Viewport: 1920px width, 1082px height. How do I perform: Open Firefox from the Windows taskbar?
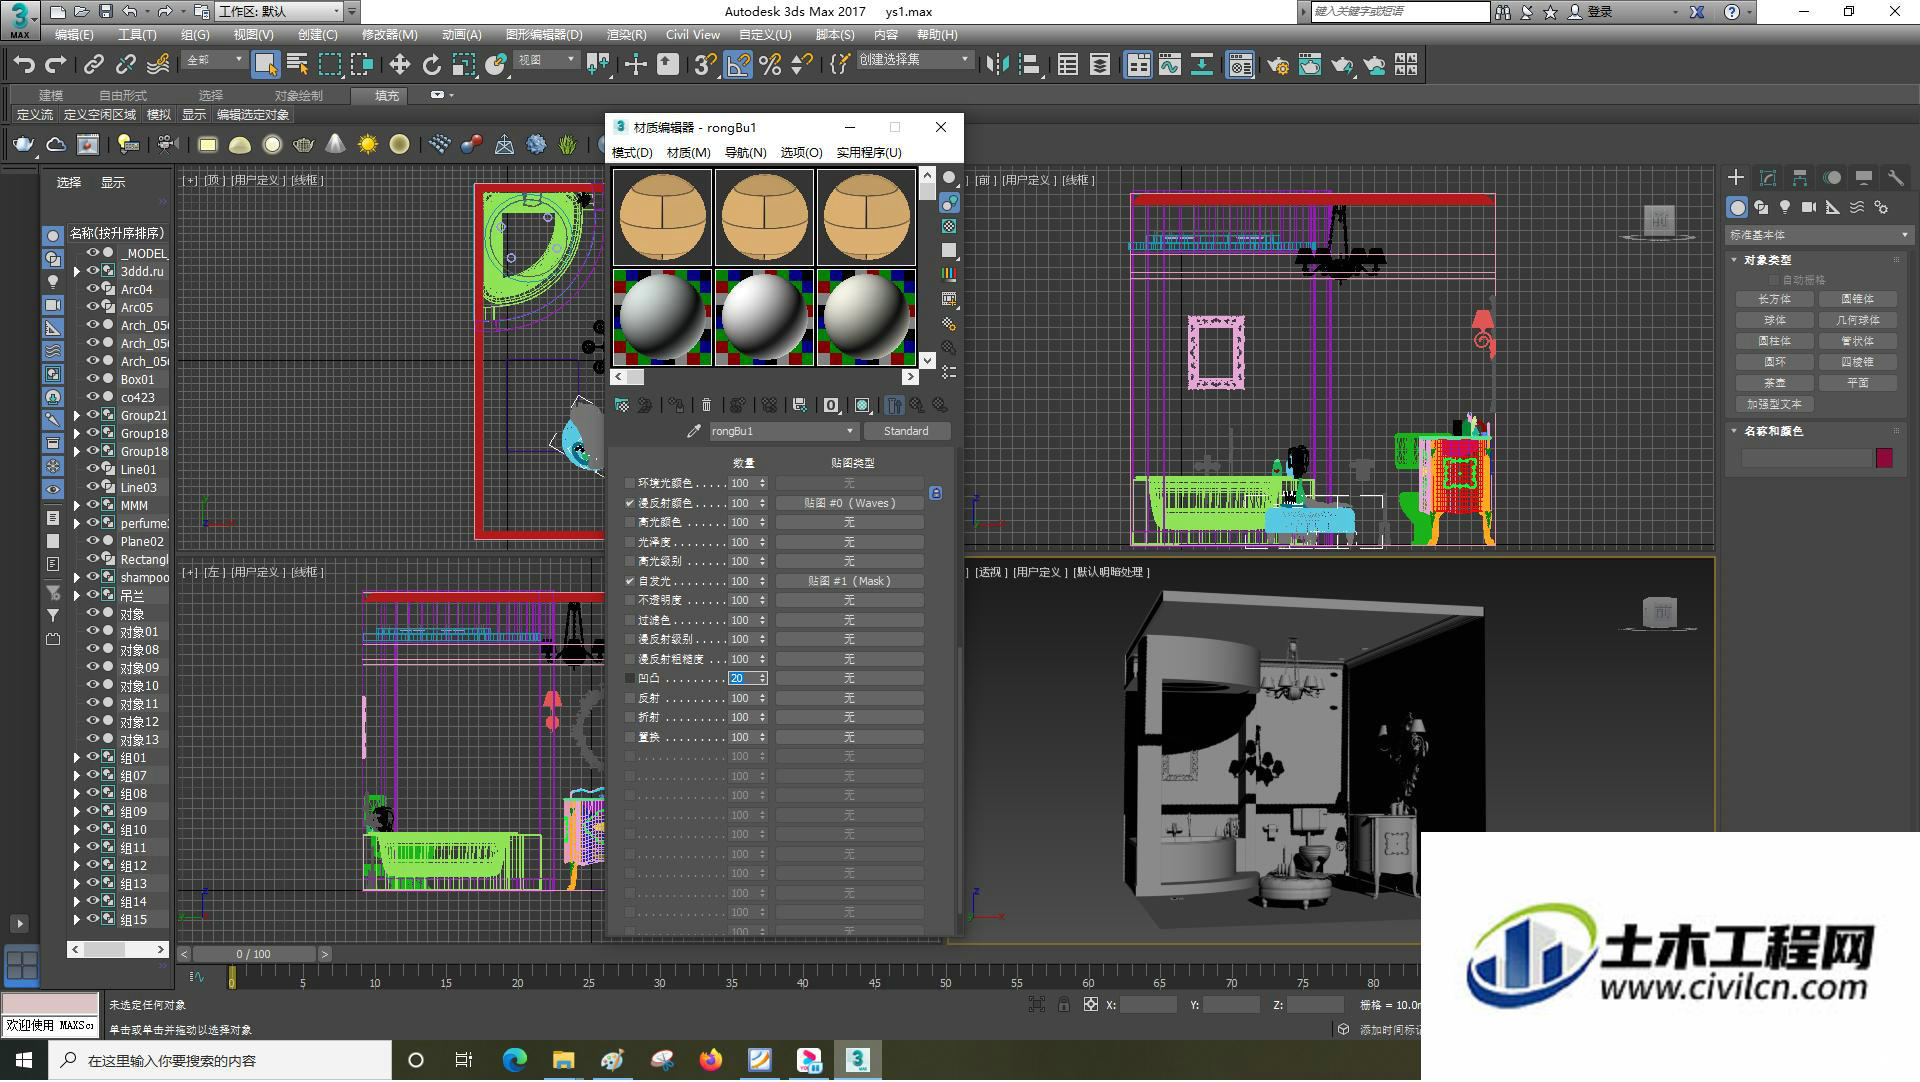tap(711, 1060)
